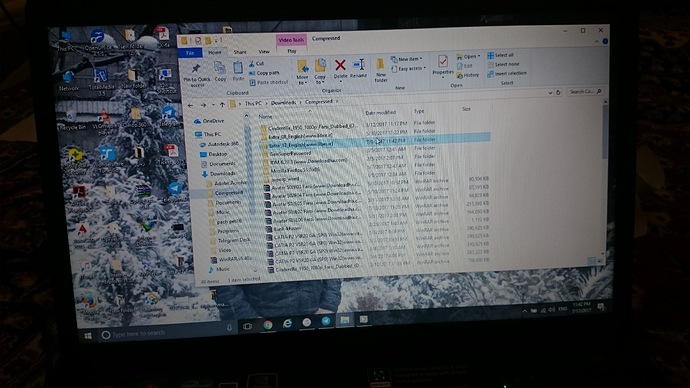Refresh the address bar location
Screen dimensions: 690x388
click(558, 92)
